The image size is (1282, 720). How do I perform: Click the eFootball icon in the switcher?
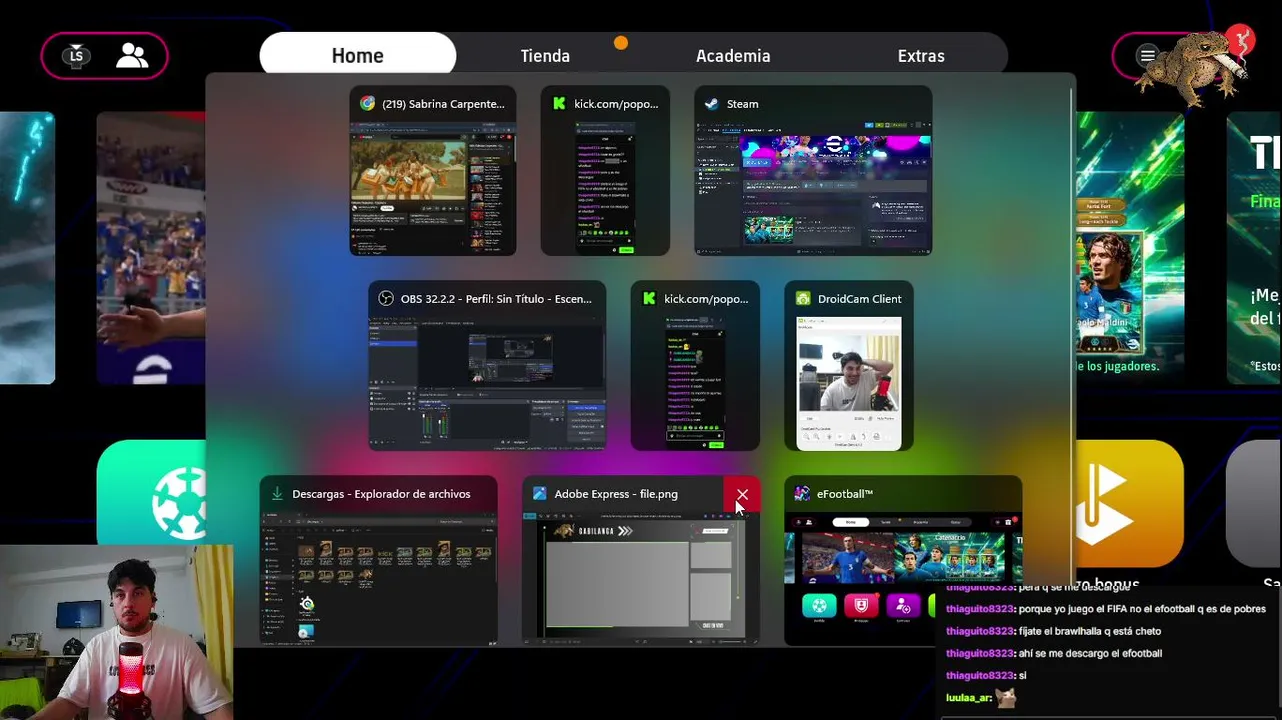coord(802,494)
